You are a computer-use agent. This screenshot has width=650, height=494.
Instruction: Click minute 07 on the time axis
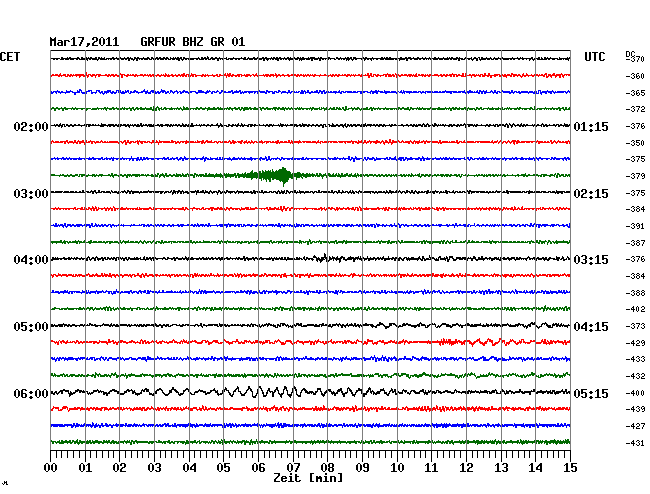tap(293, 468)
